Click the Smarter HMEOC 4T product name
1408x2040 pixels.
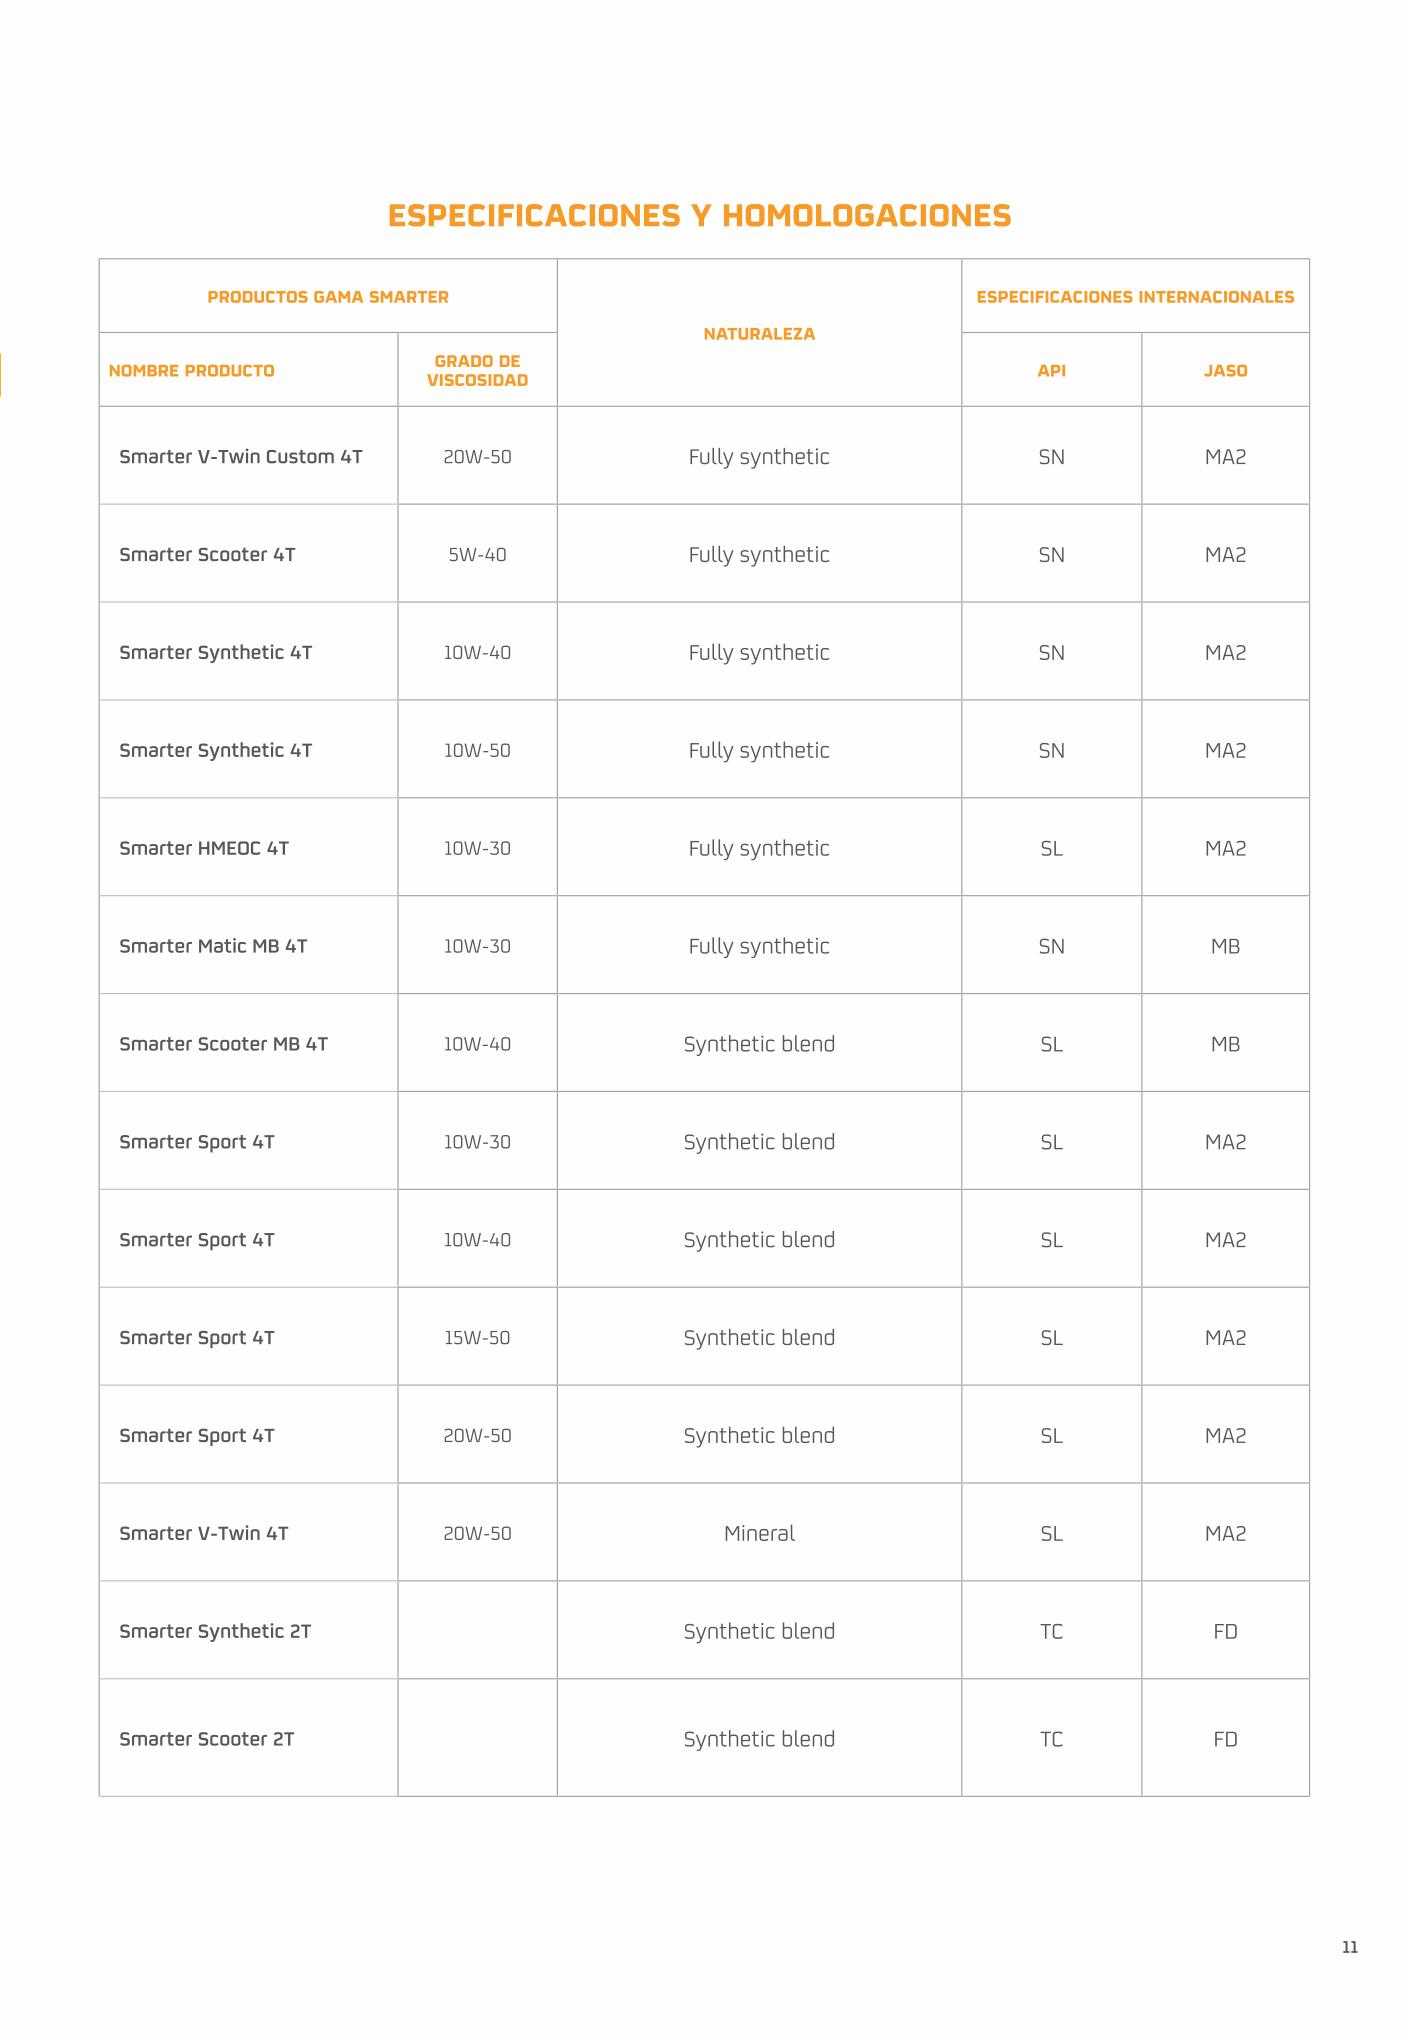coord(204,849)
